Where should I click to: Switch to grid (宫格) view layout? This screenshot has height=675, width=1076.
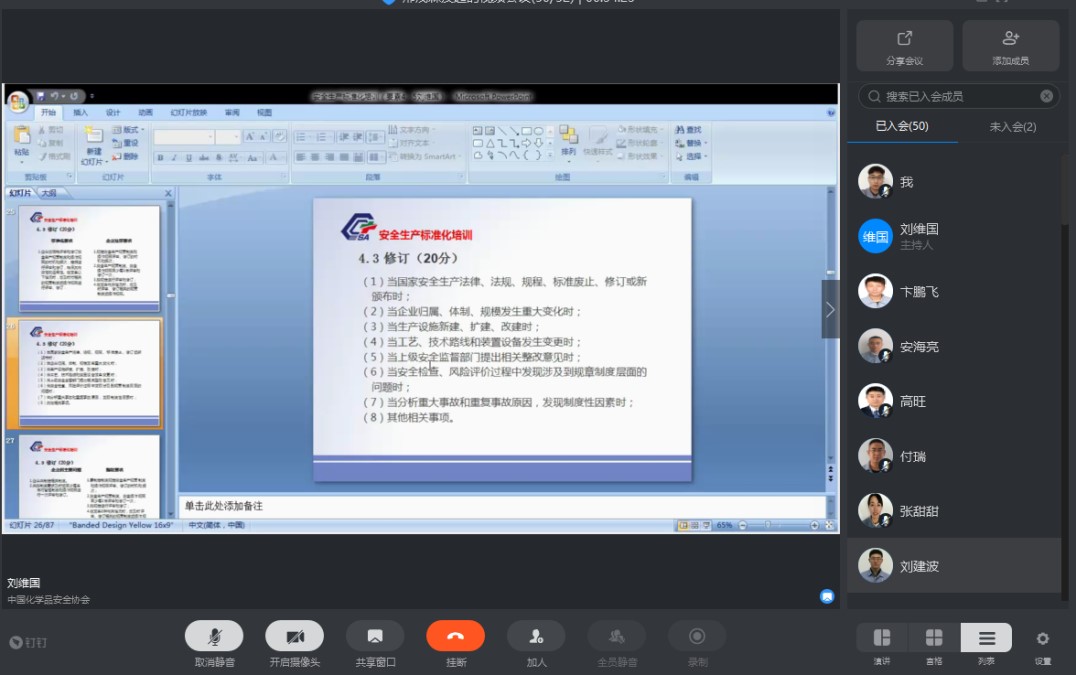934,638
